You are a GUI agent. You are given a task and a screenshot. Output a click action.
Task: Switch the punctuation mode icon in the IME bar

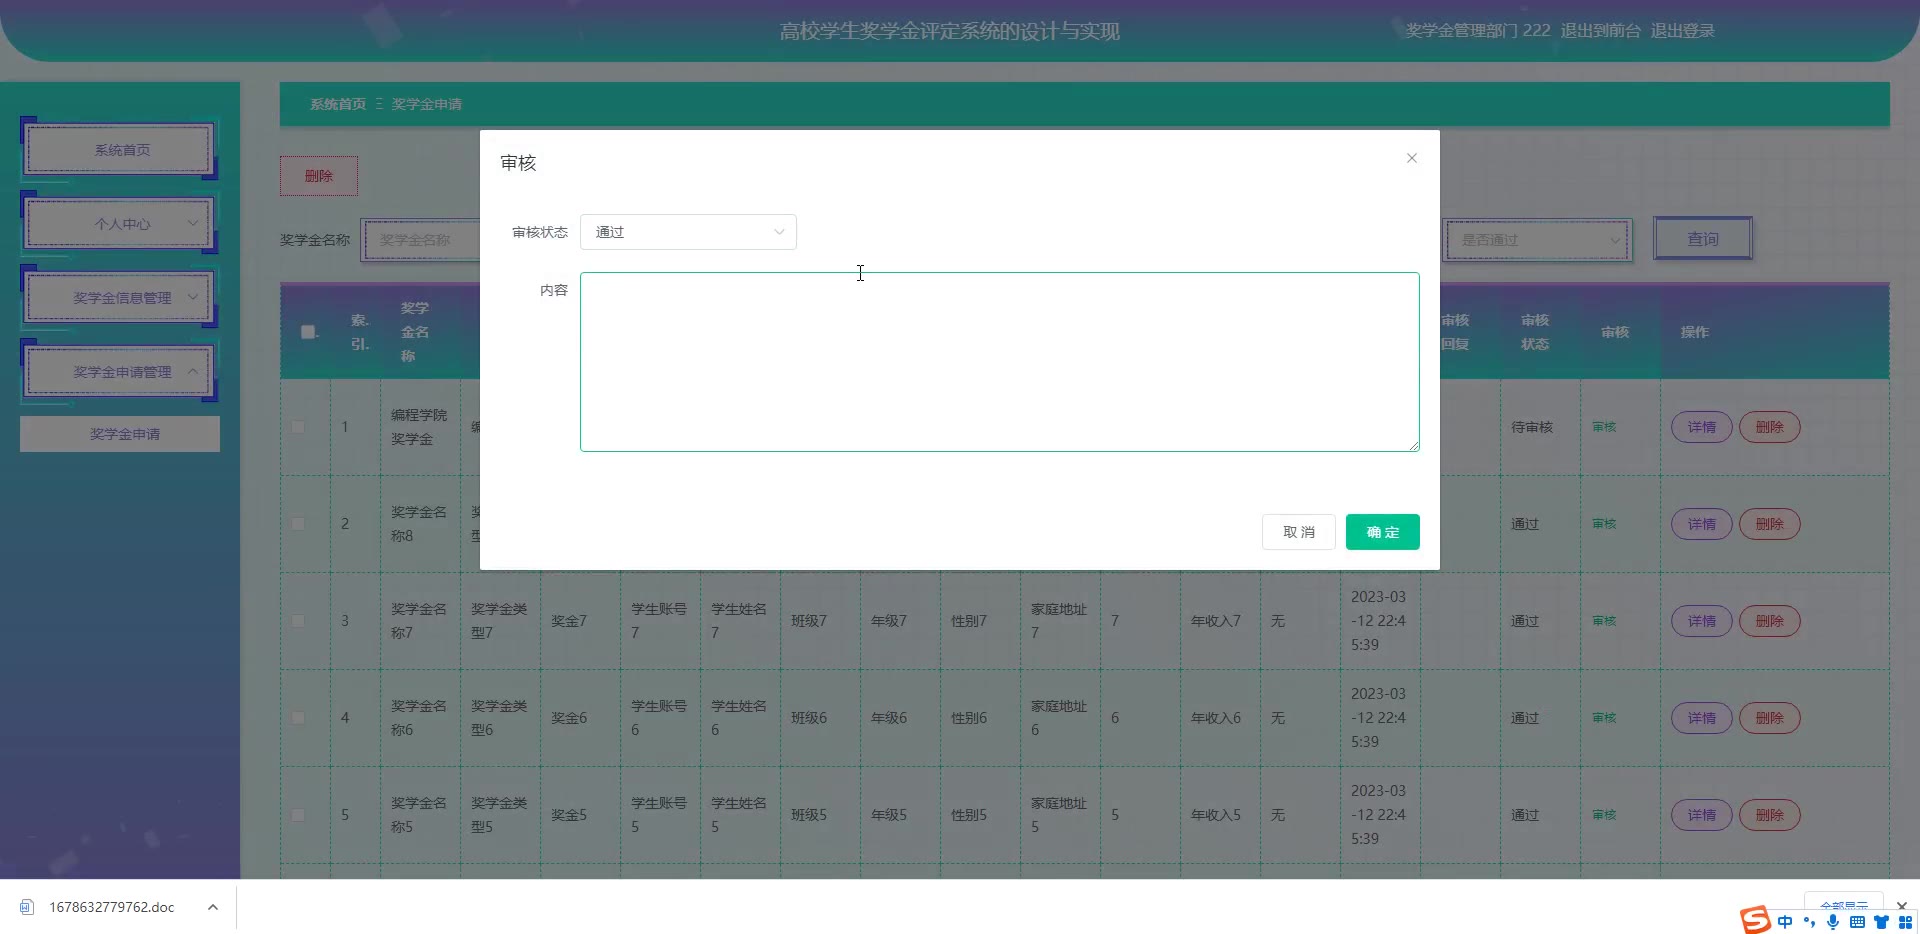(x=1809, y=922)
